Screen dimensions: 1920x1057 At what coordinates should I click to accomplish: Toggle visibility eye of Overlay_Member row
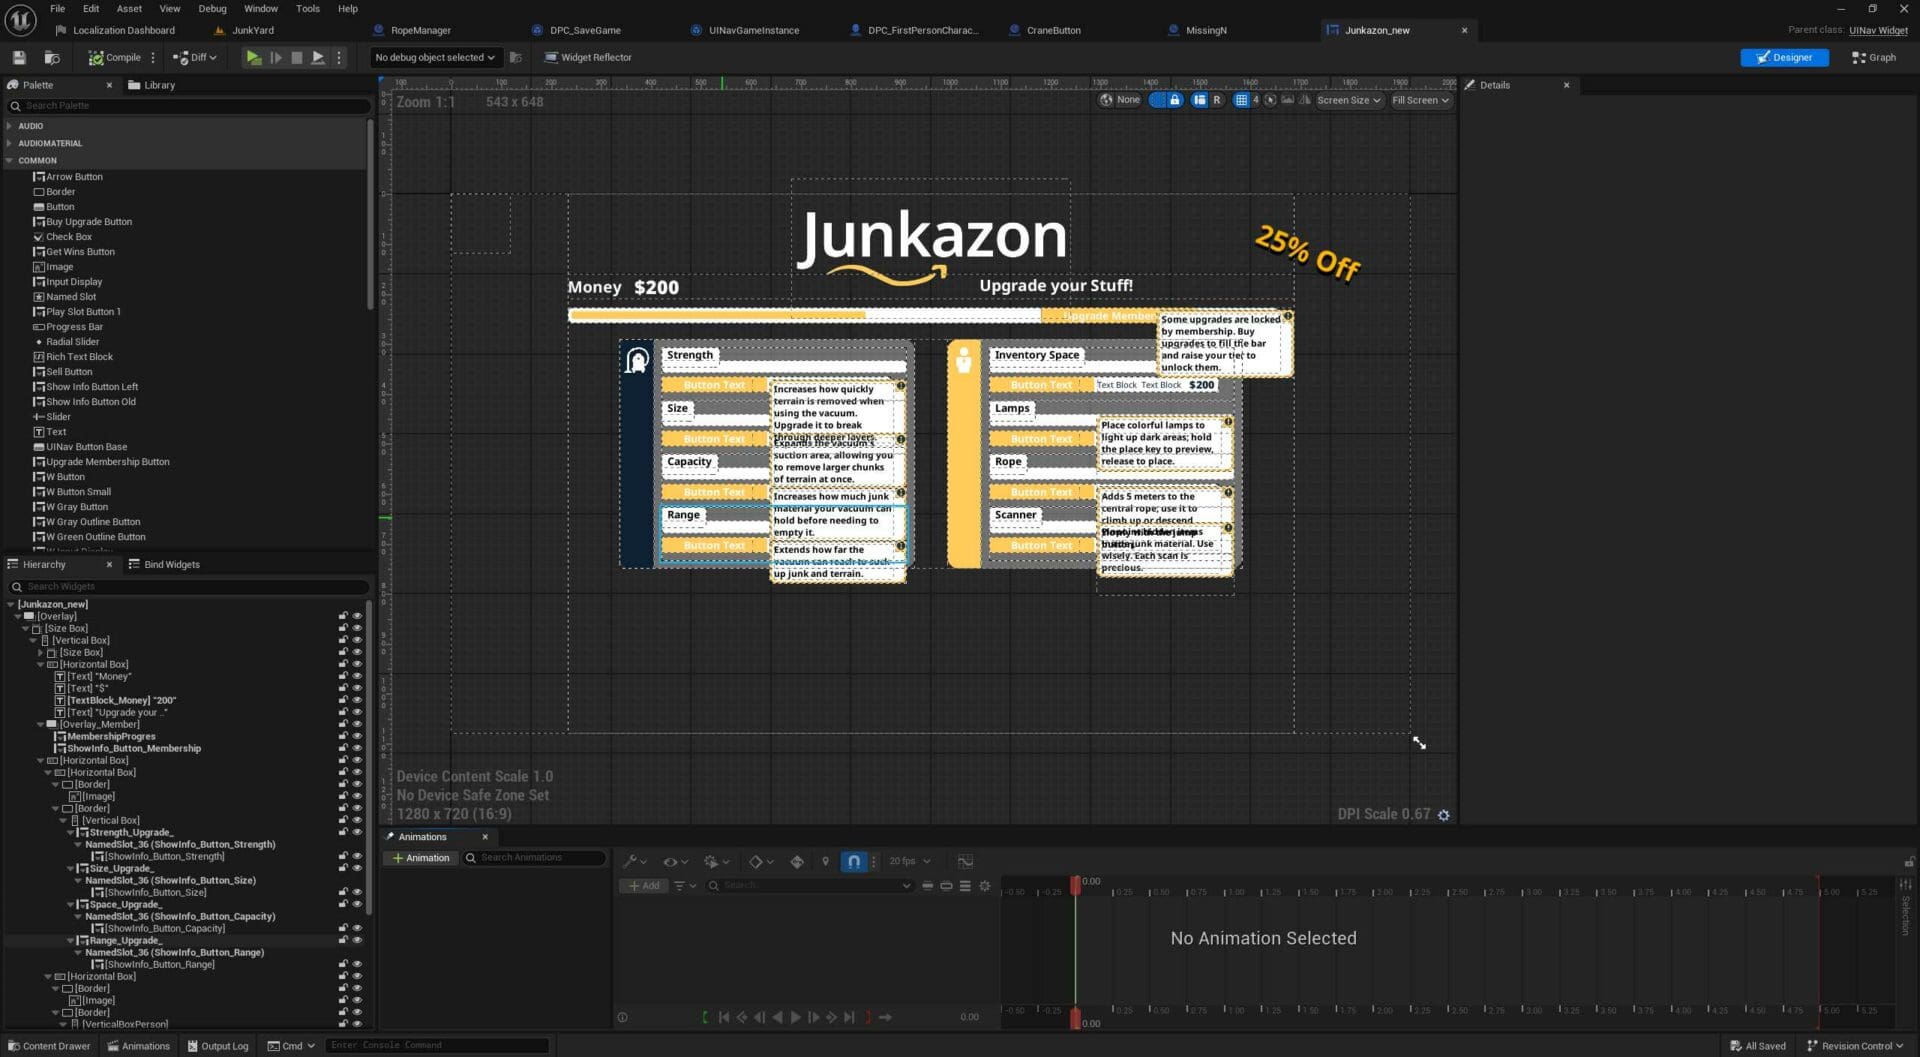click(x=357, y=724)
